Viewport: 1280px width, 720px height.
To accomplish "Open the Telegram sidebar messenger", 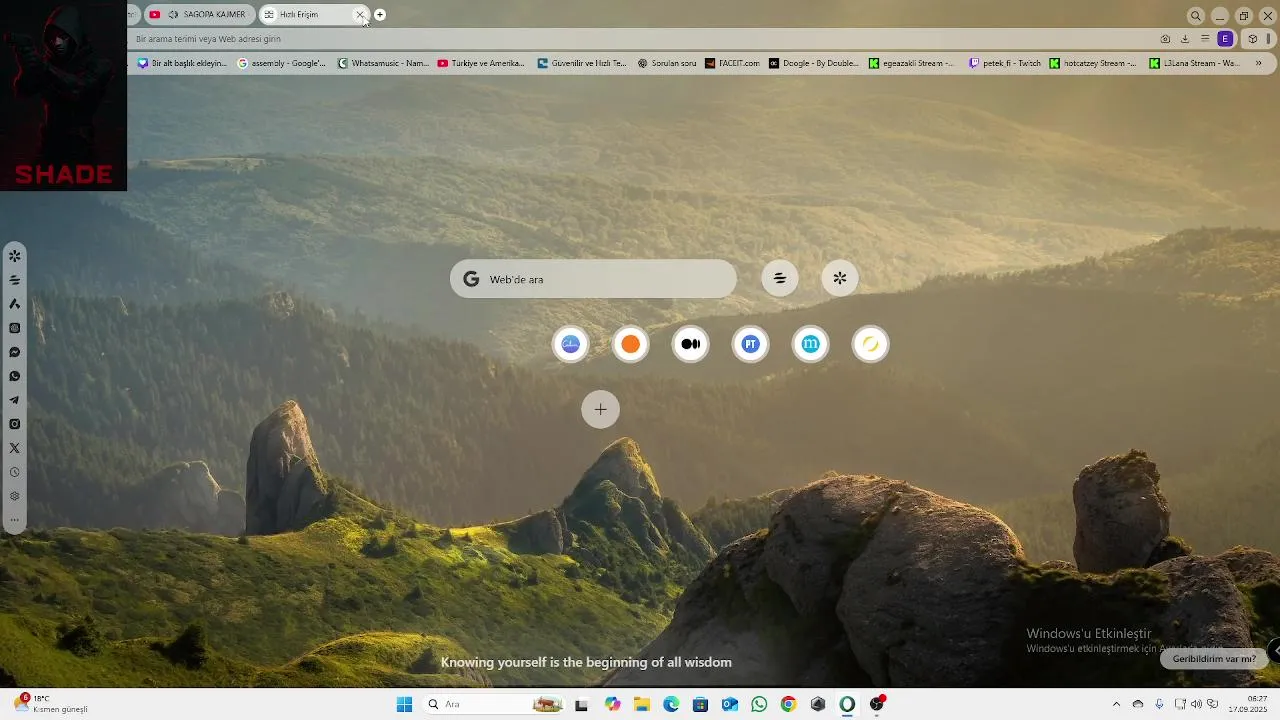I will 14,400.
